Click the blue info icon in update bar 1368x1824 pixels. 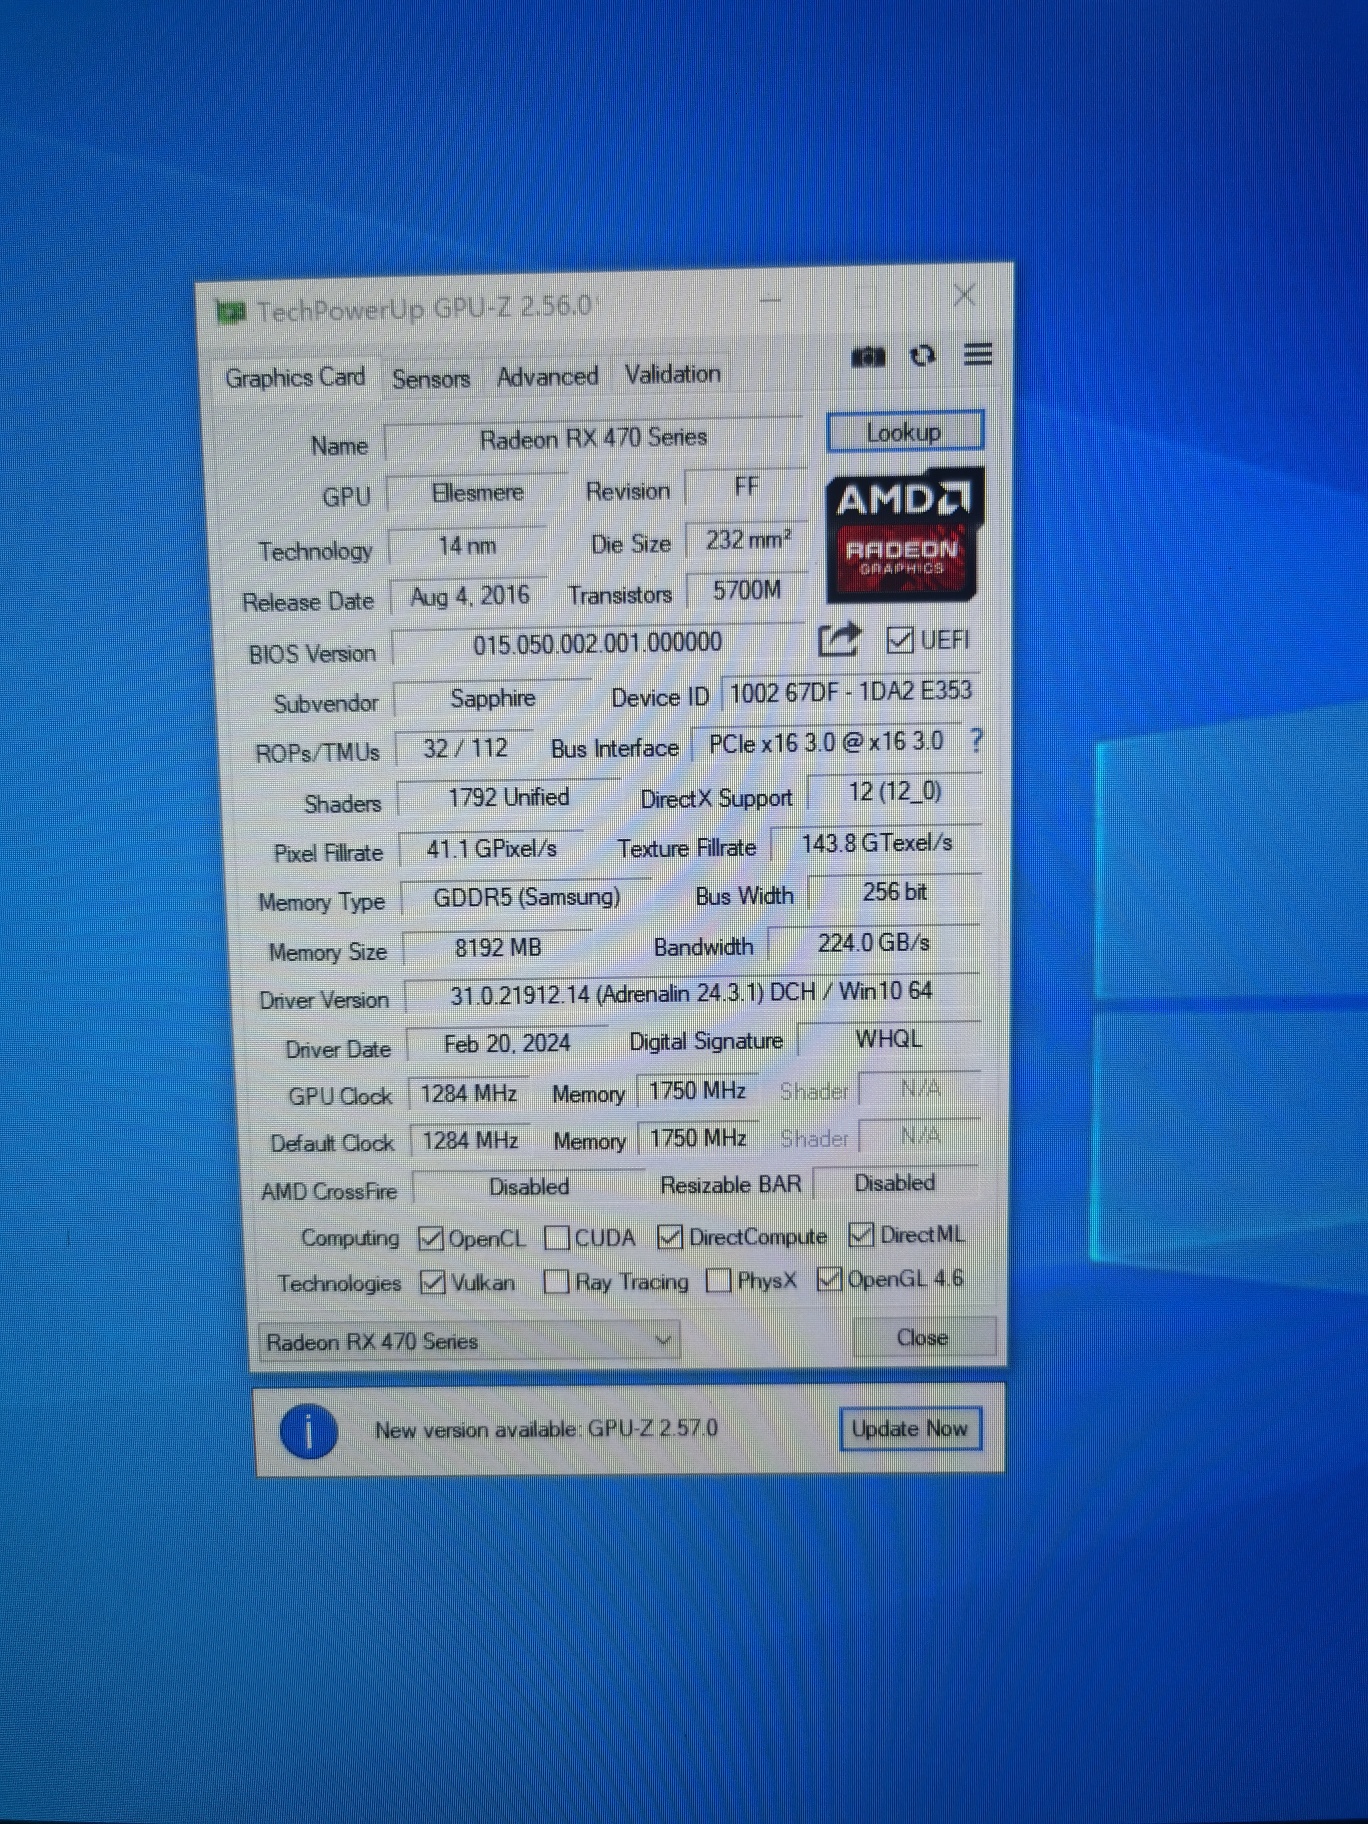click(308, 1431)
